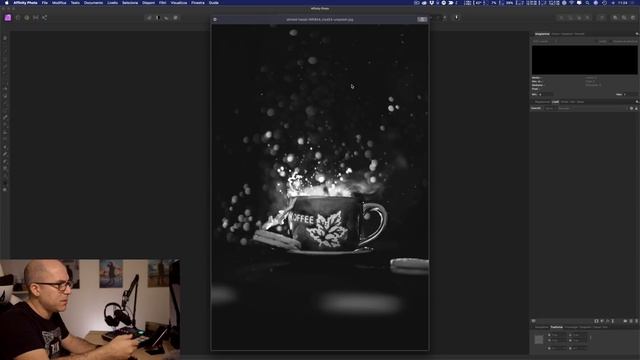
Task: Apply Auto White Balance from the toolbar
Action: (176, 18)
